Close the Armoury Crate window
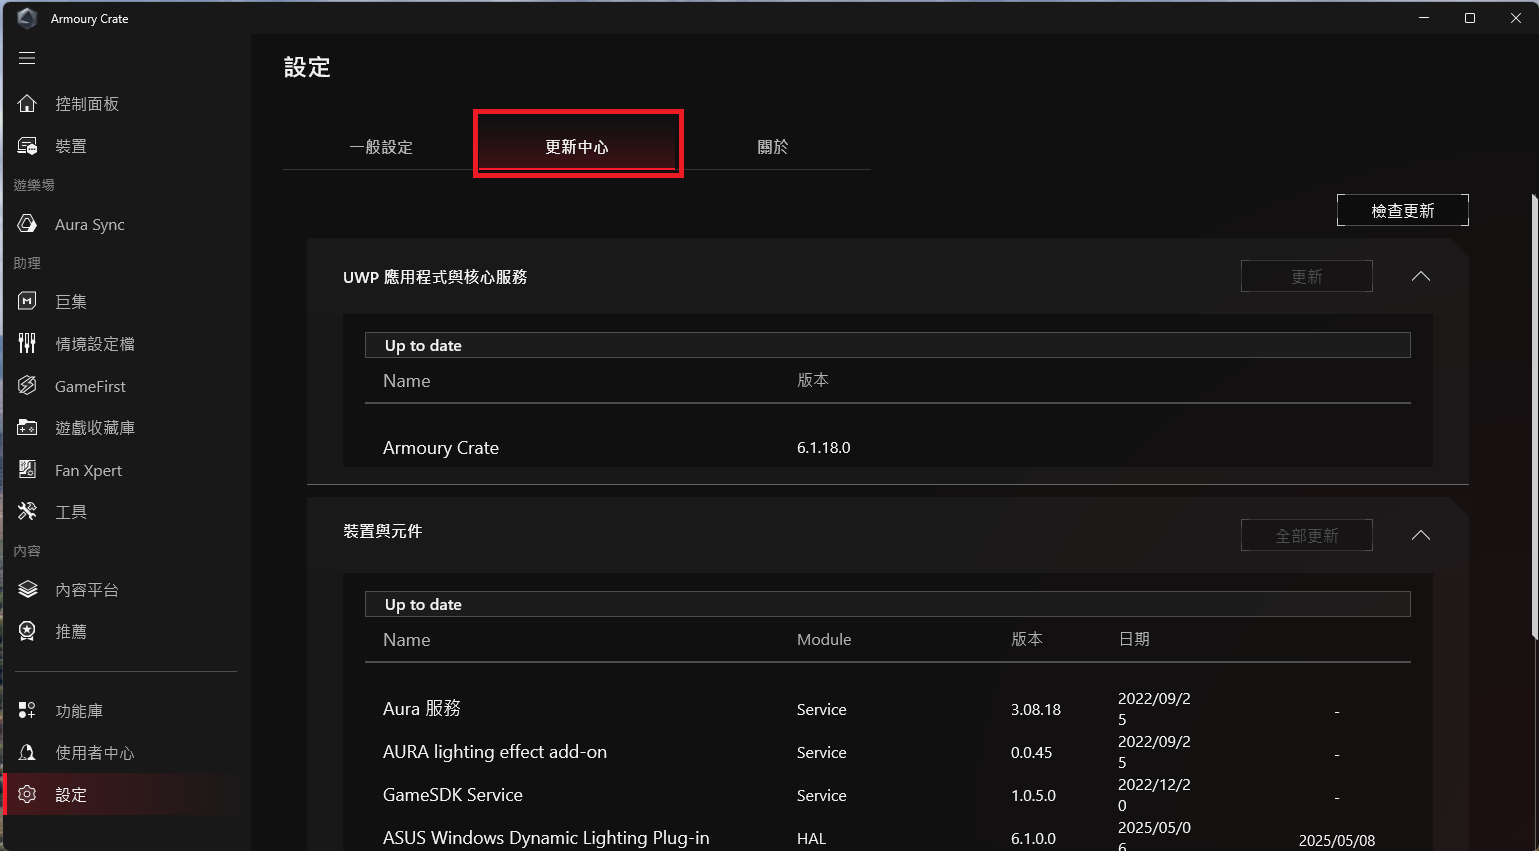This screenshot has height=851, width=1539. pyautogui.click(x=1516, y=18)
